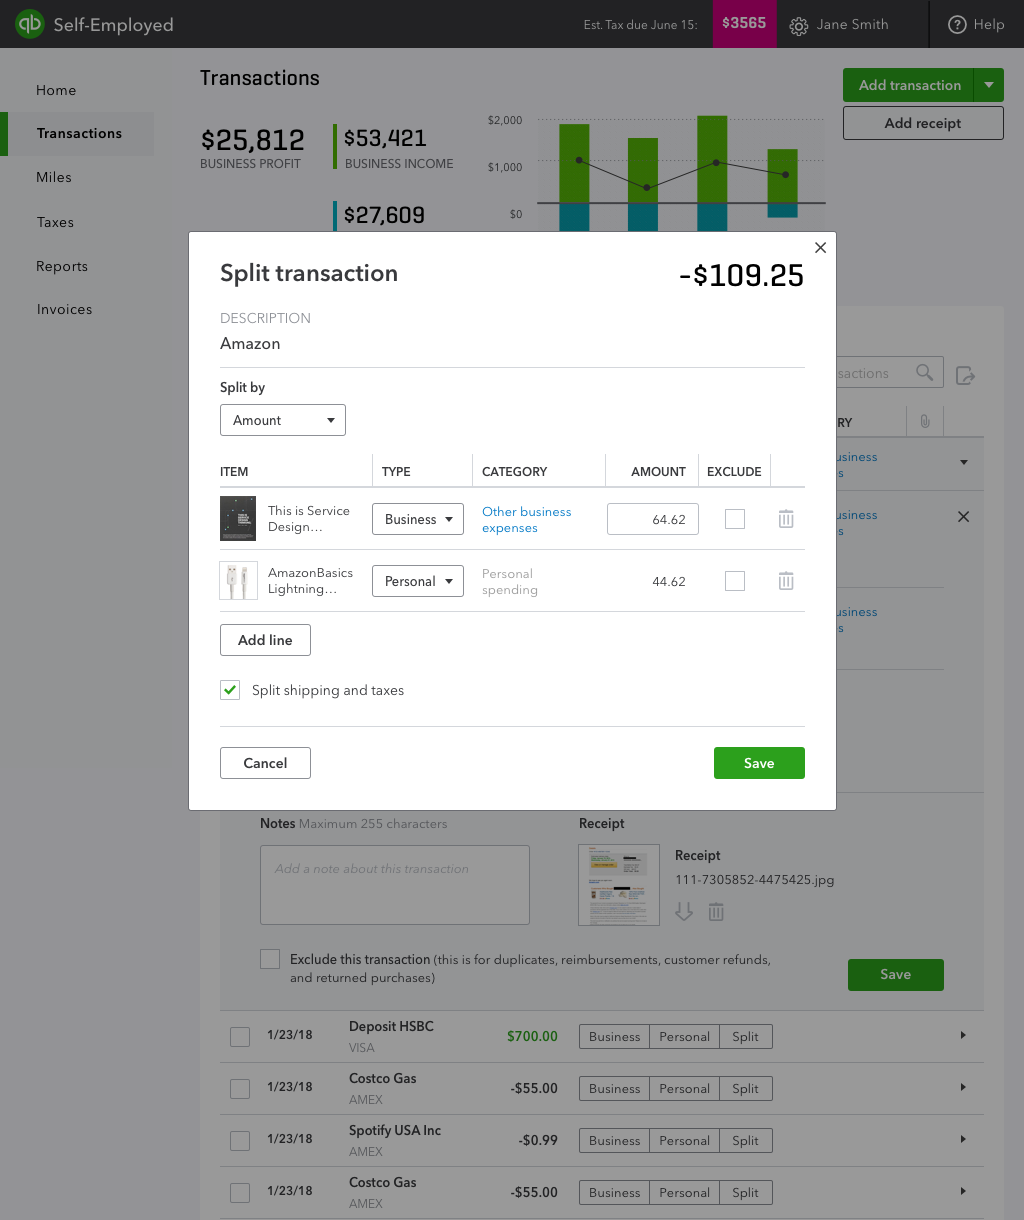Click Save button below receipt section
The width and height of the screenshot is (1024, 1220).
[x=896, y=974]
